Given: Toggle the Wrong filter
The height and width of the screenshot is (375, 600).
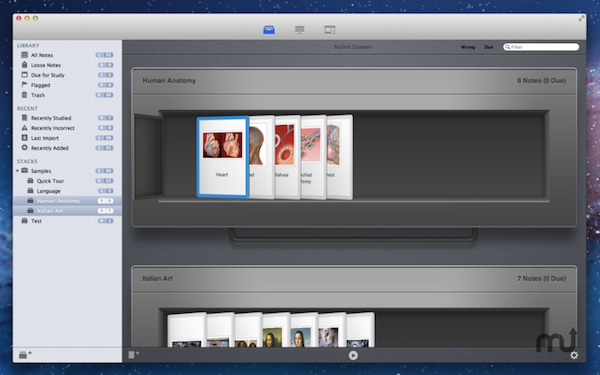Looking at the screenshot, I should pos(468,47).
